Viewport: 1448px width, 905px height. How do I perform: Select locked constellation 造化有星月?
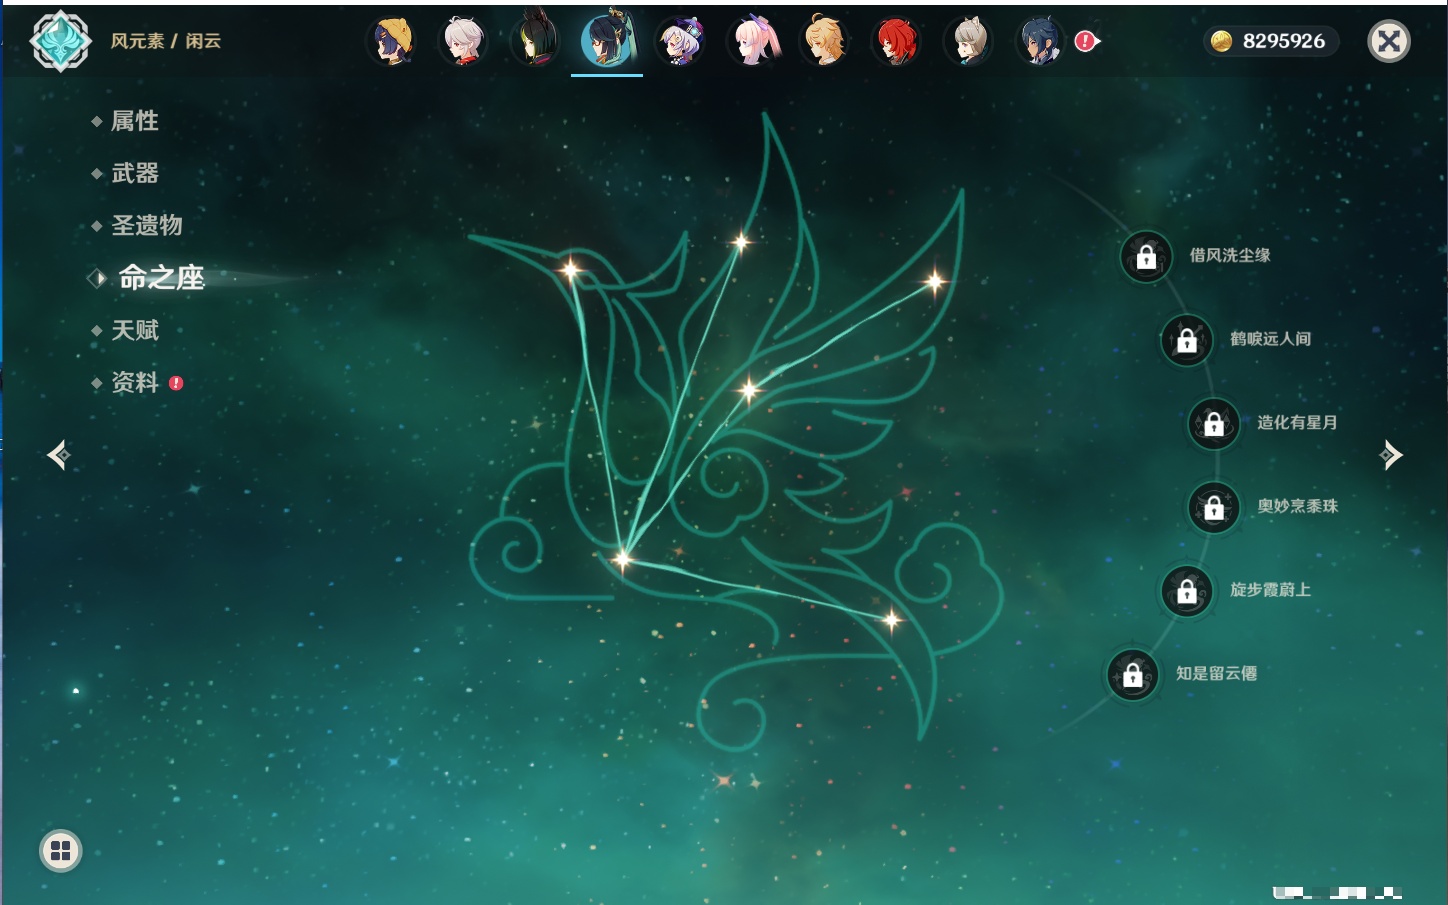click(x=1214, y=424)
